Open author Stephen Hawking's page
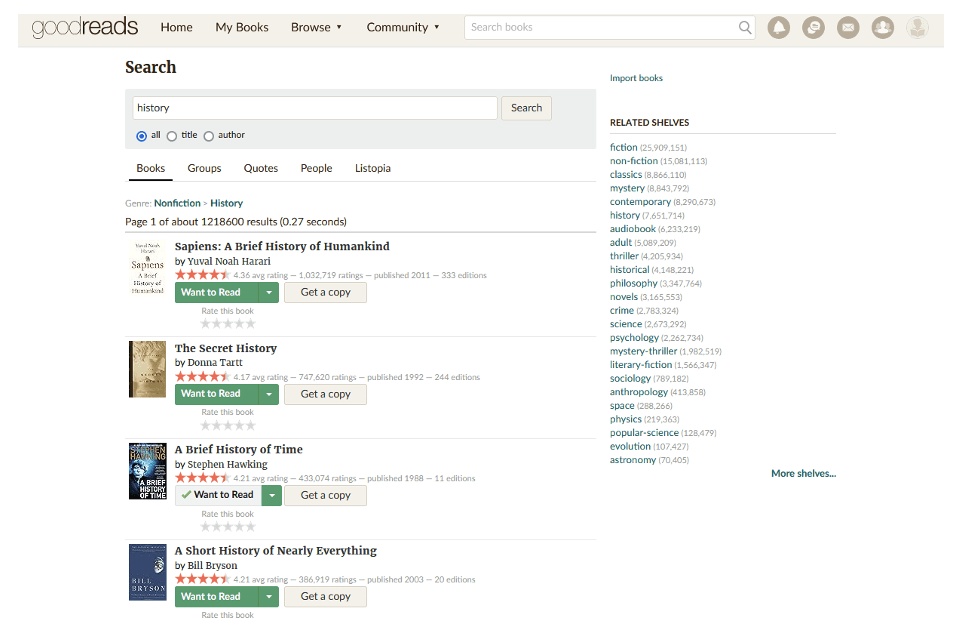954x620 pixels. (x=228, y=464)
